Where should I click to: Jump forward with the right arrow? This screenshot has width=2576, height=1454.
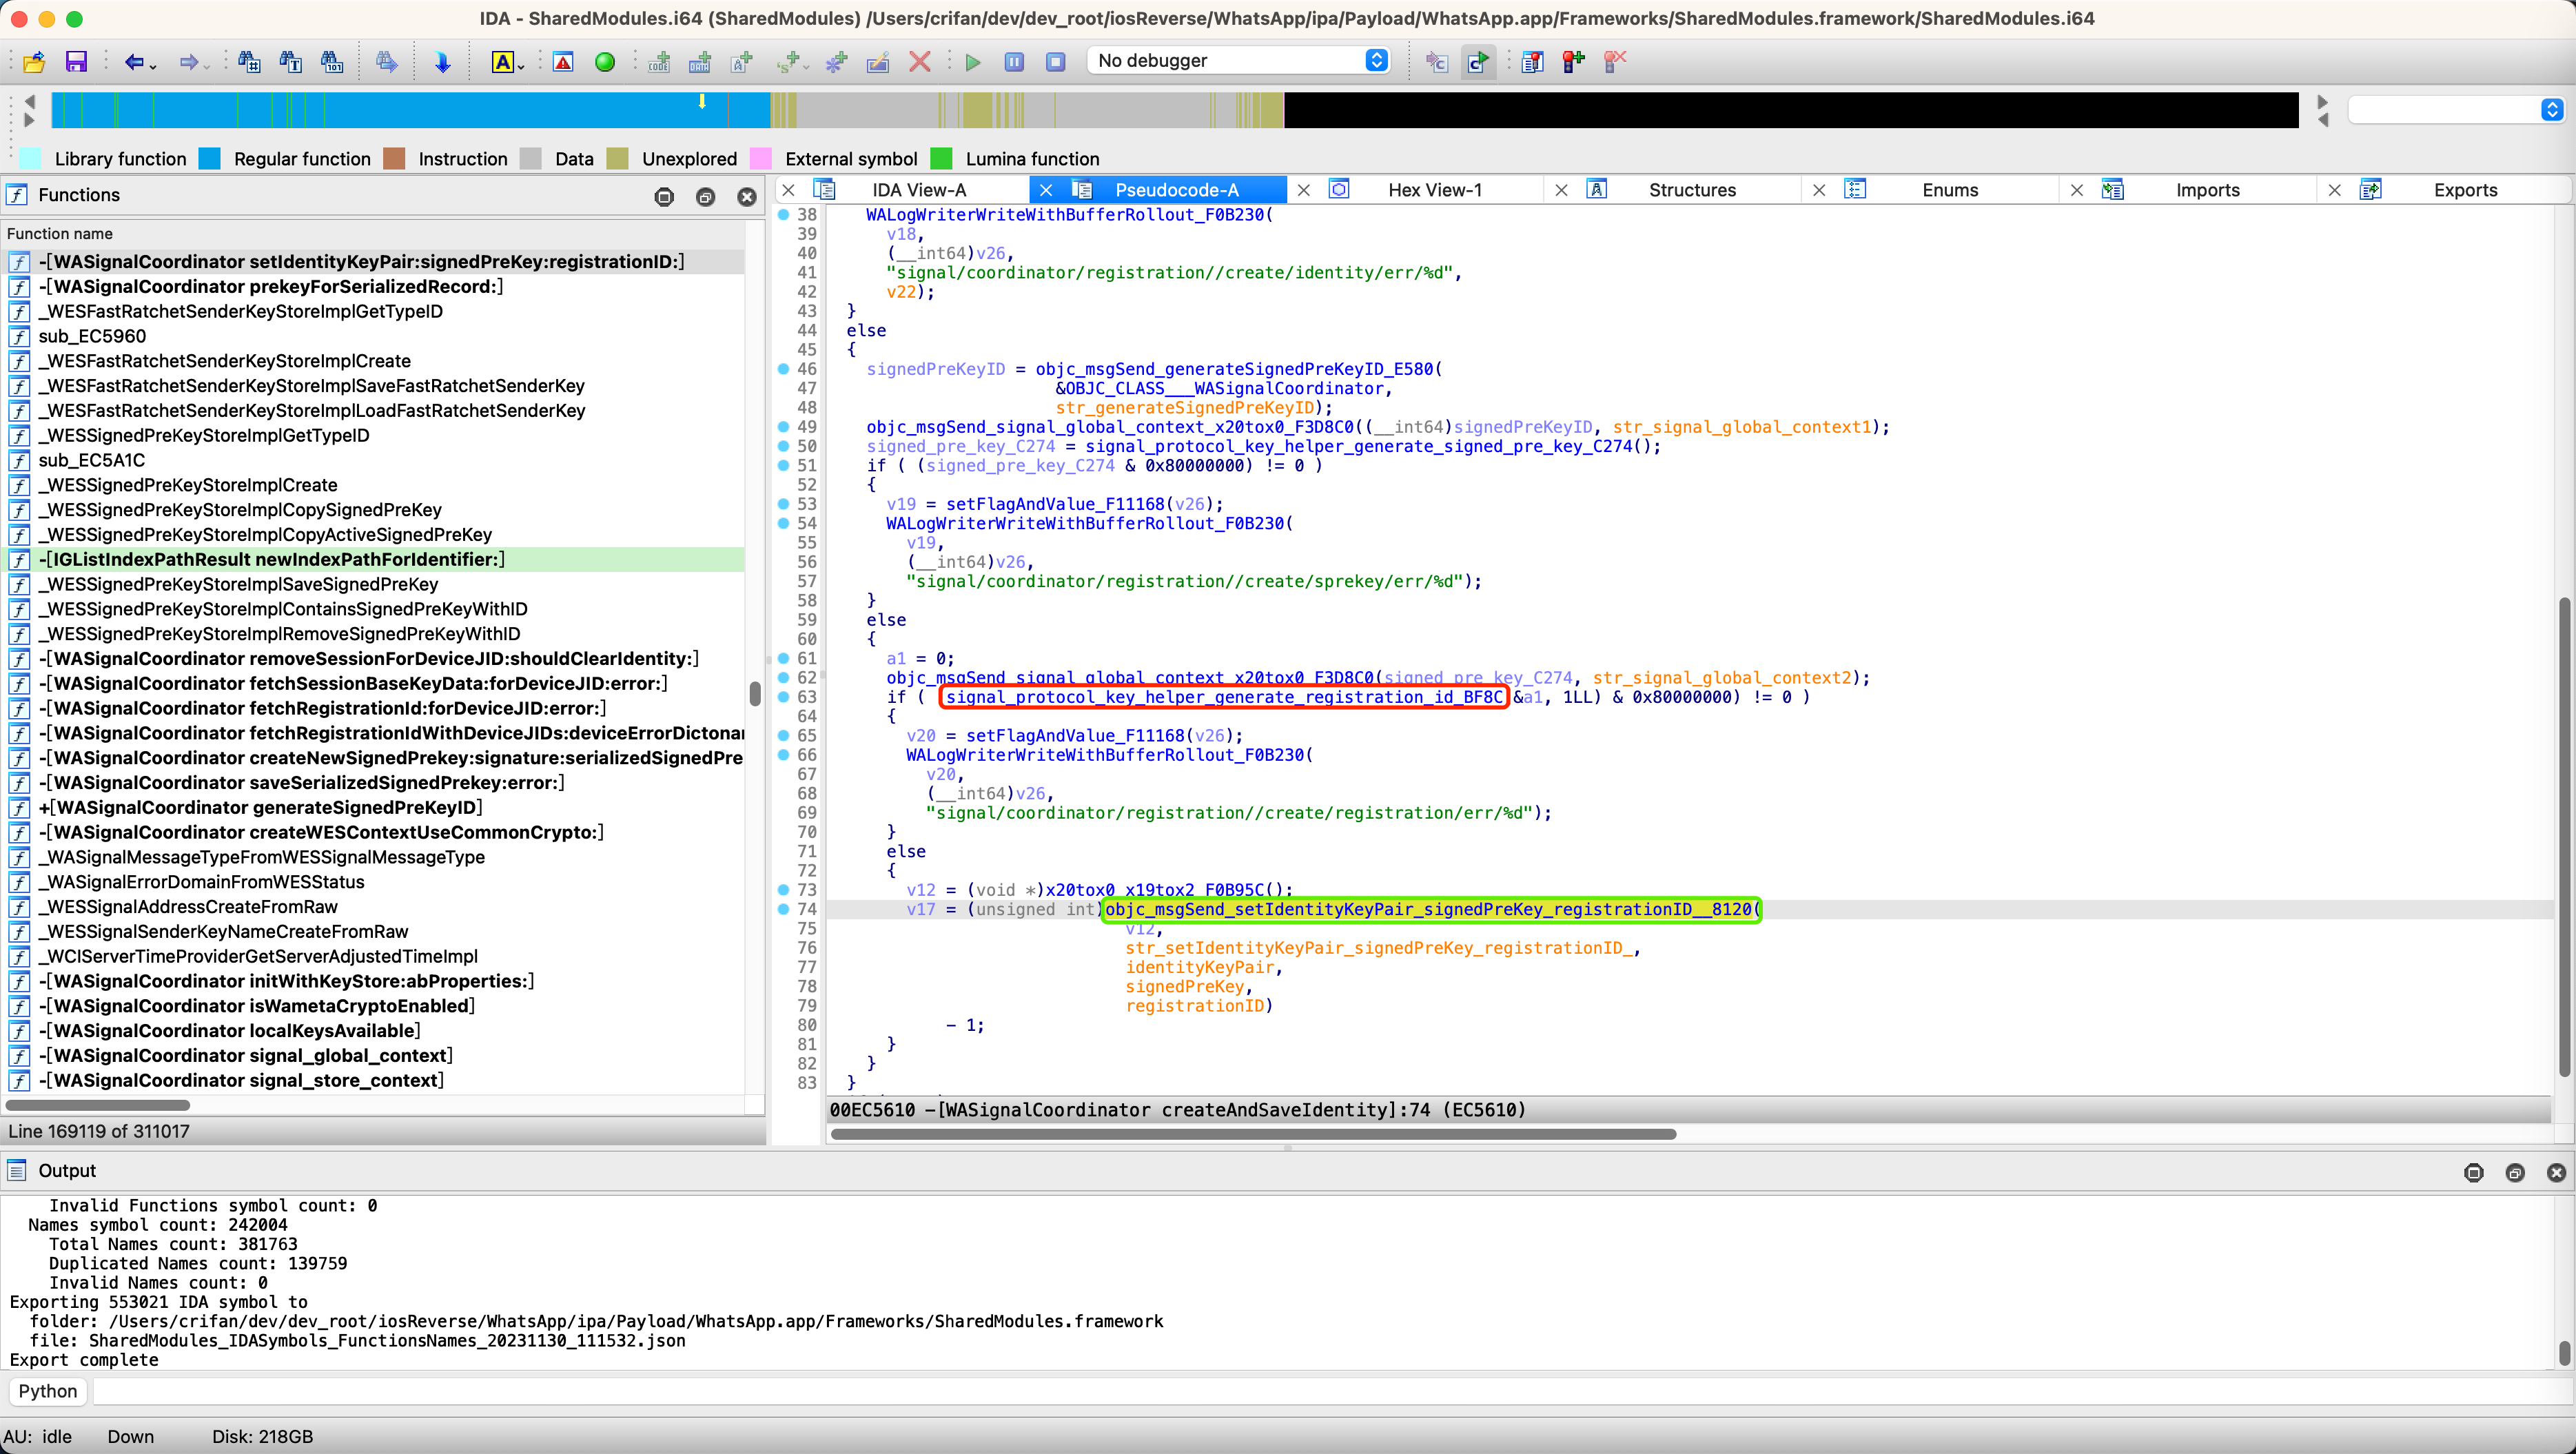tap(188, 62)
